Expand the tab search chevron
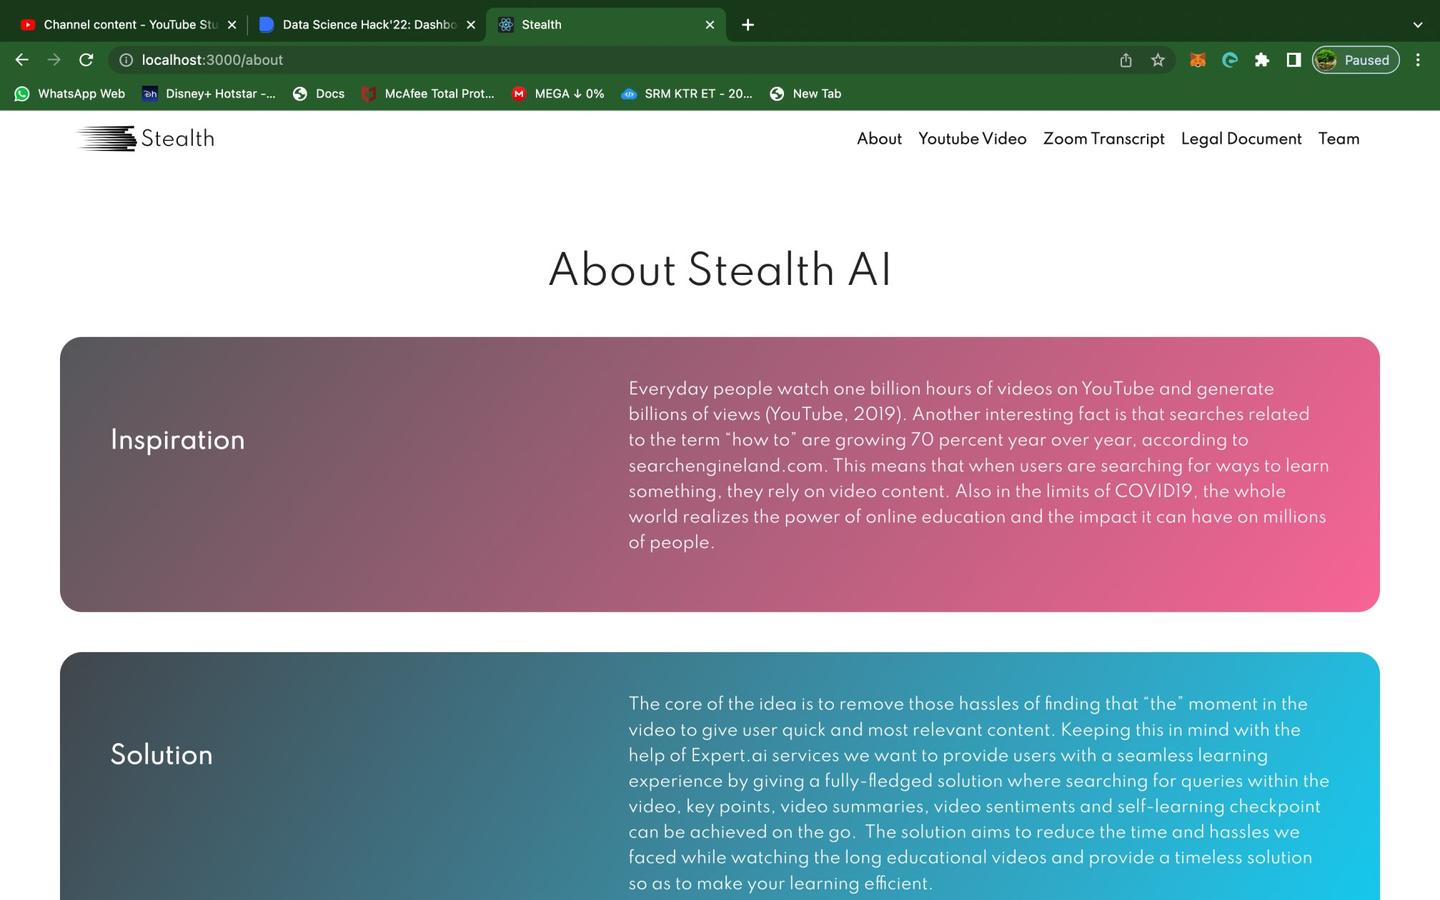Image resolution: width=1440 pixels, height=900 pixels. [1417, 24]
